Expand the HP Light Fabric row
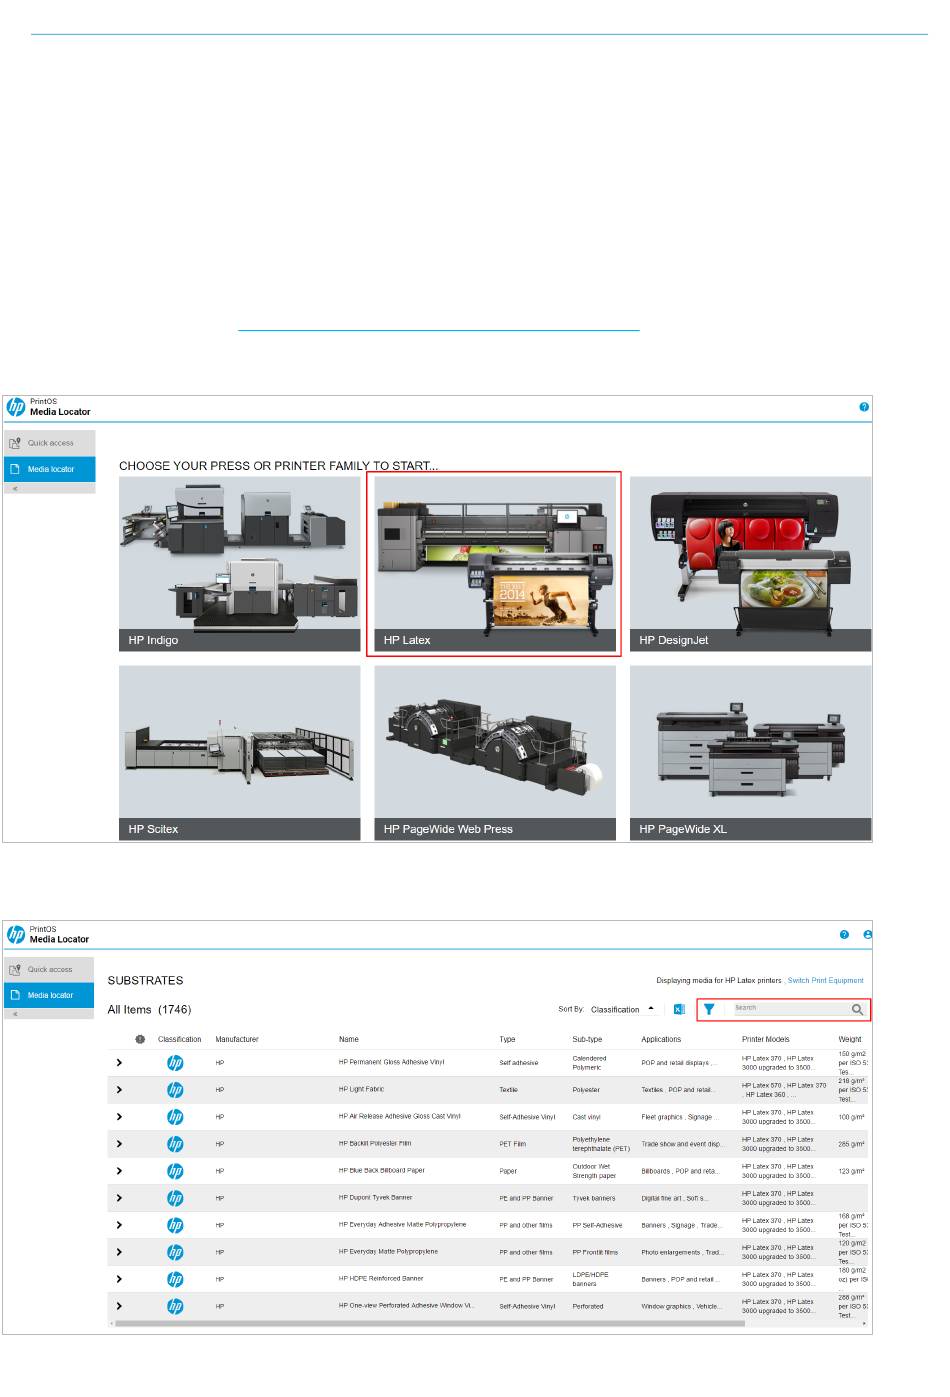Screen dimensions: 950x1397 (119, 1090)
